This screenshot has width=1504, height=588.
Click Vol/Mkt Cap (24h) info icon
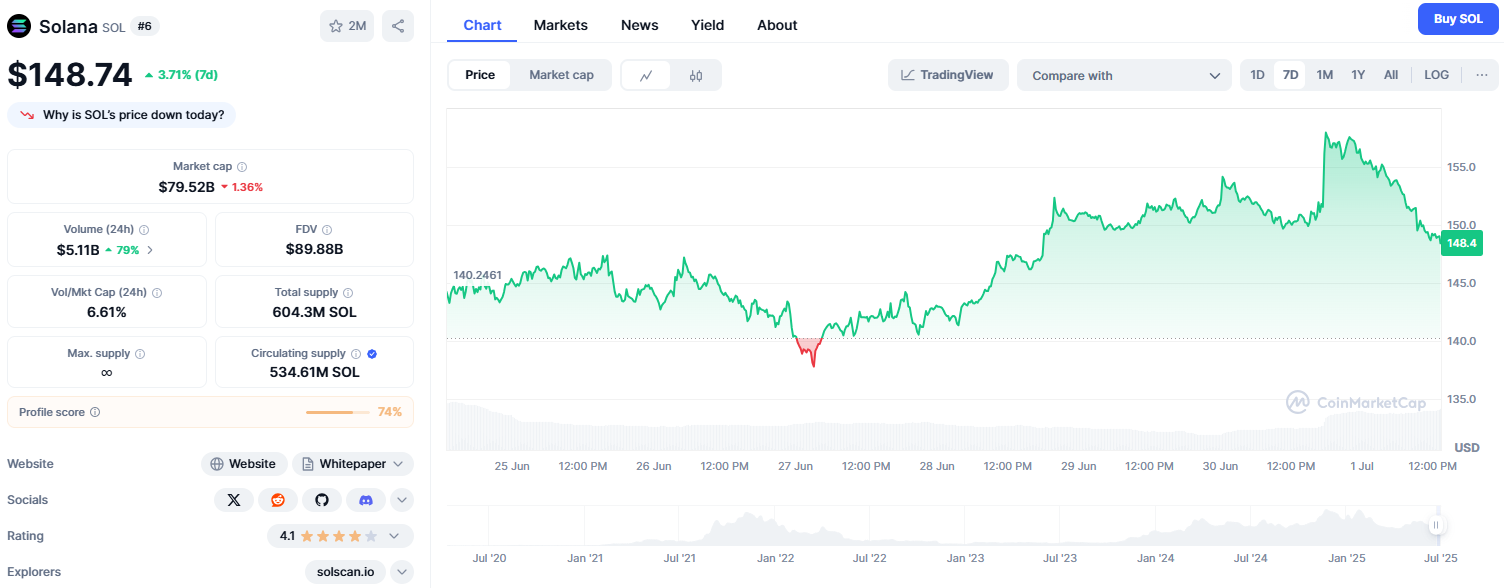tap(157, 293)
